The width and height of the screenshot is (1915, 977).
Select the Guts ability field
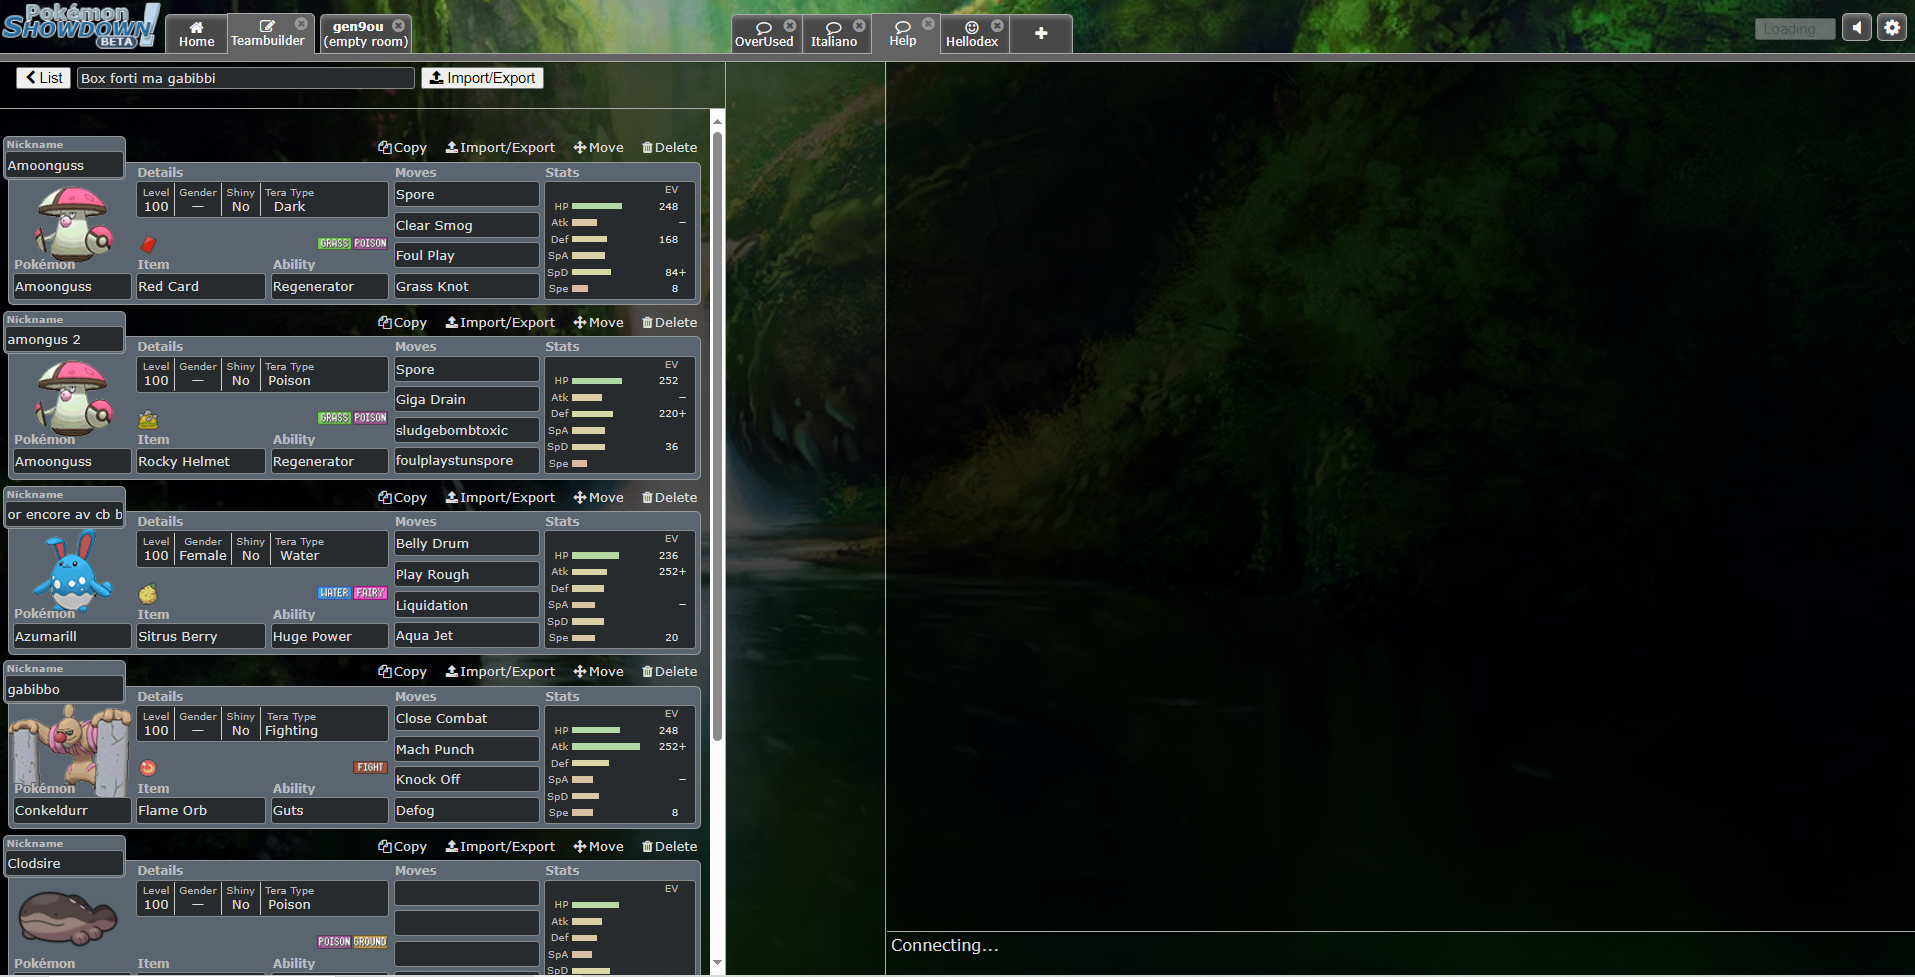click(329, 811)
